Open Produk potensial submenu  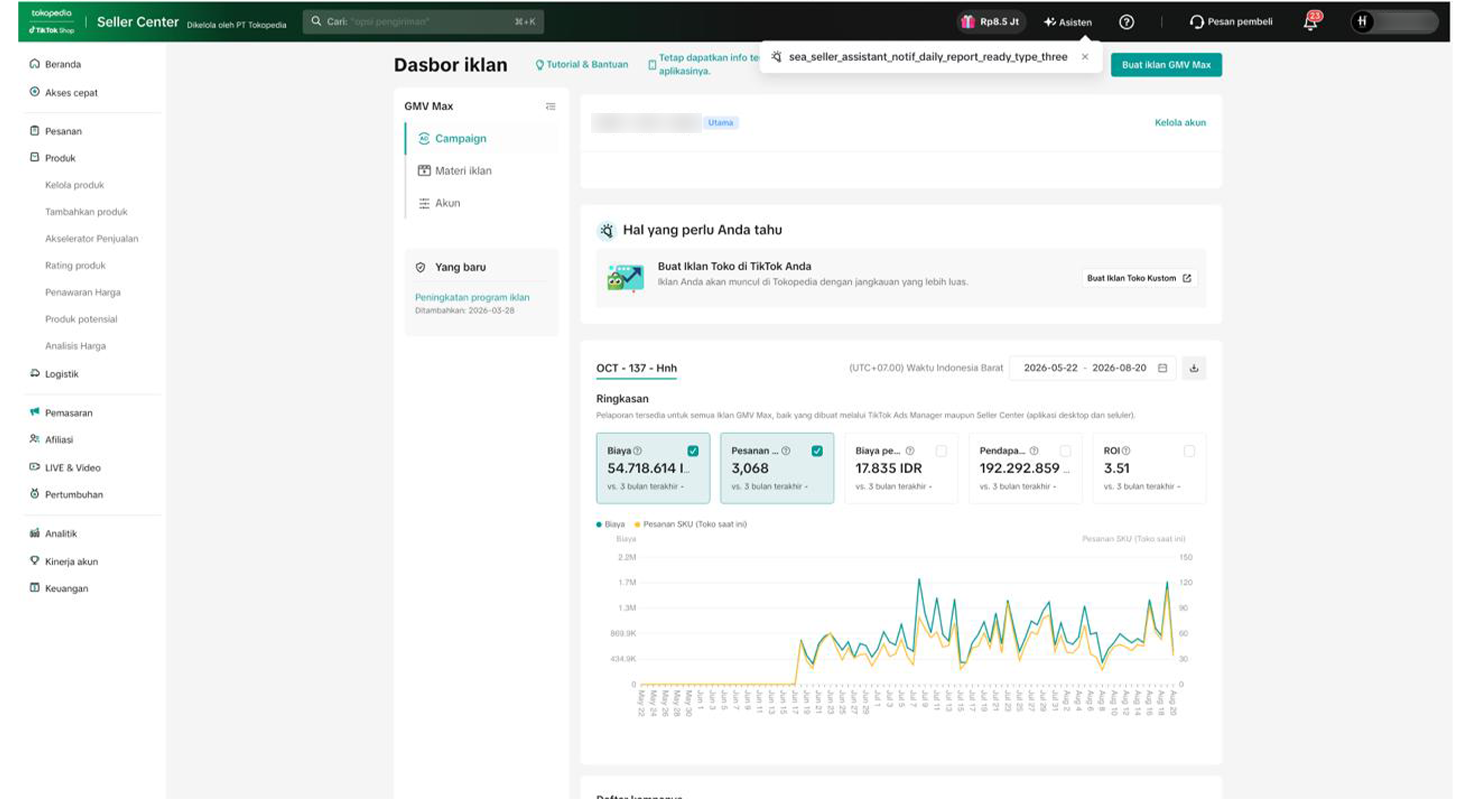81,319
